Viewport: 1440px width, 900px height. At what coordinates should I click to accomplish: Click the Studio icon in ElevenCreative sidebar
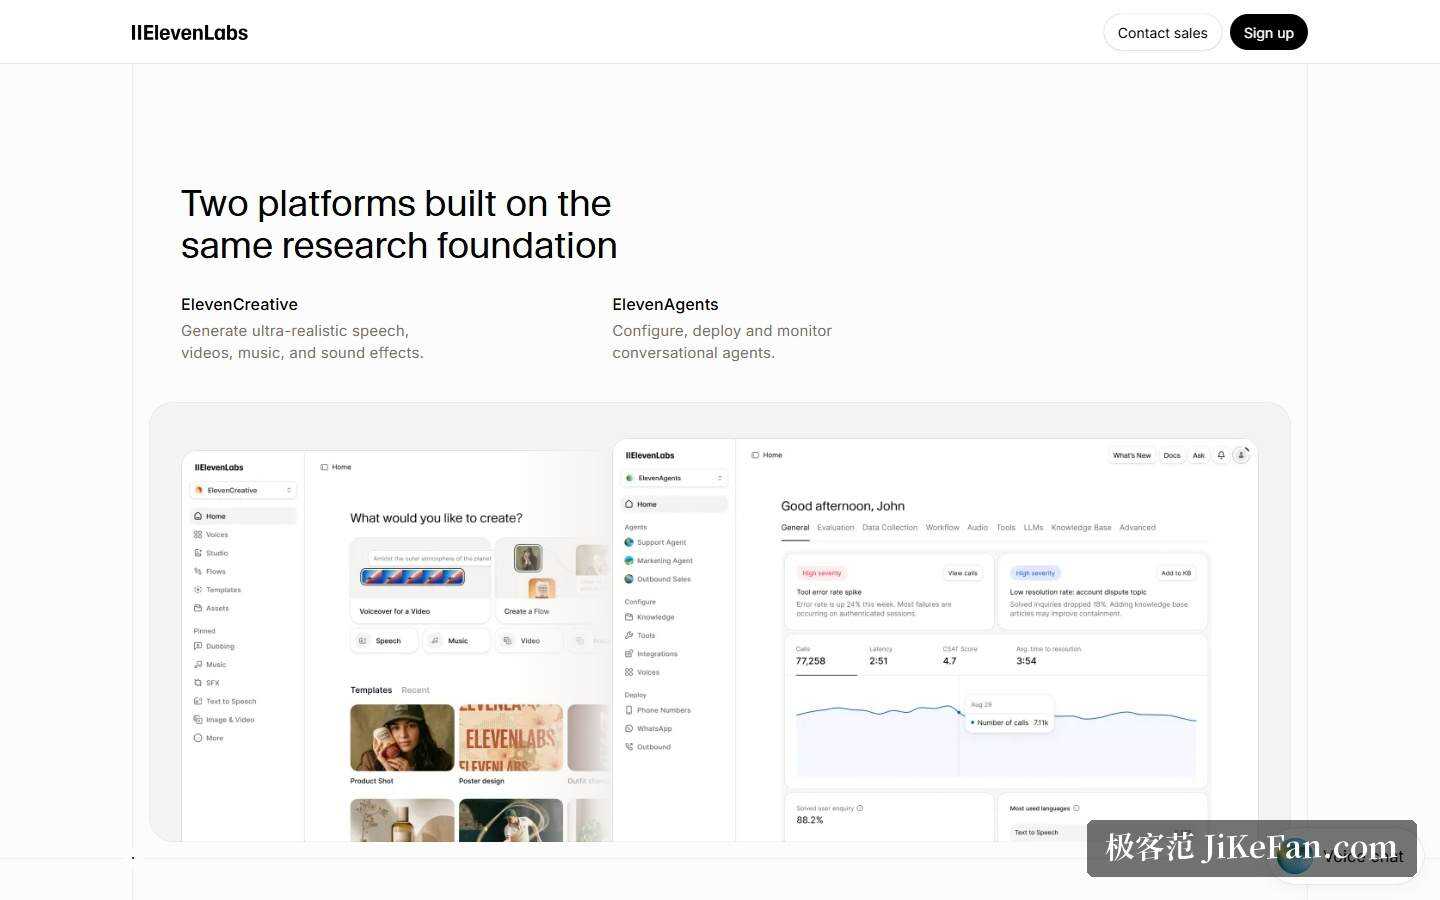(198, 553)
